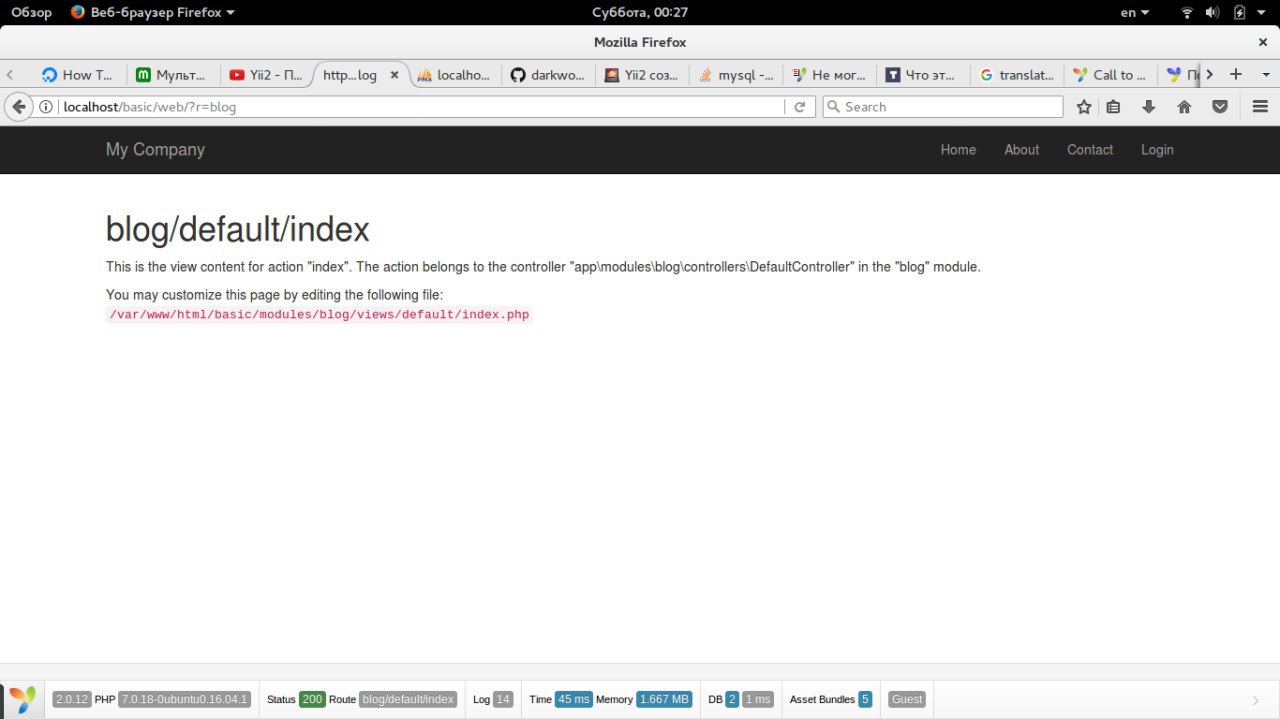Open the Route blog/default/index badge

pyautogui.click(x=408, y=699)
